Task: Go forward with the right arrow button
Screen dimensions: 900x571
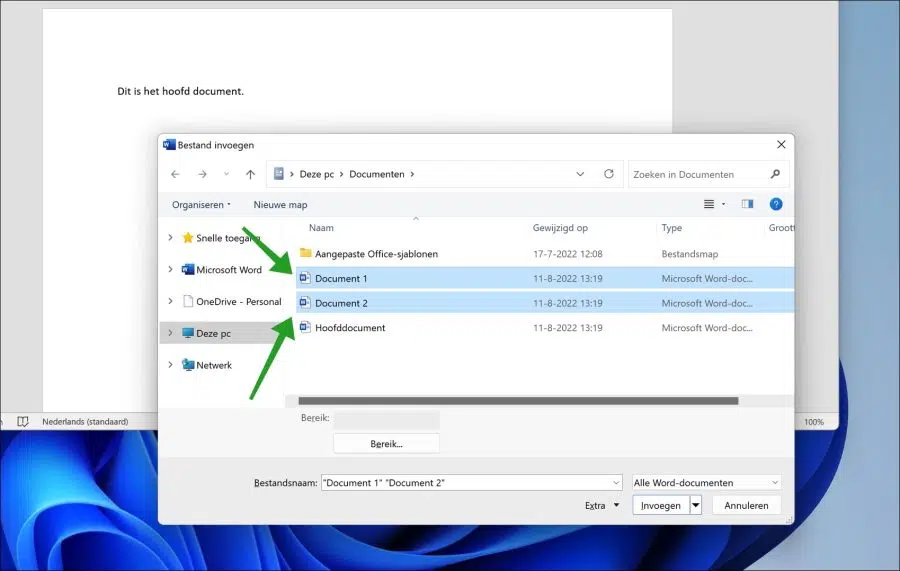Action: coord(202,174)
